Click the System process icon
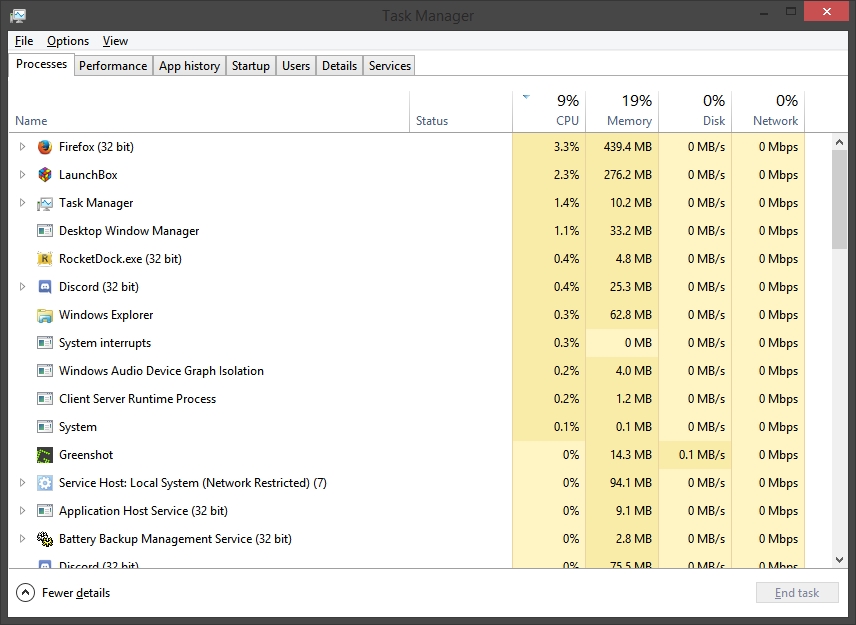This screenshot has height=625, width=856. click(x=45, y=427)
